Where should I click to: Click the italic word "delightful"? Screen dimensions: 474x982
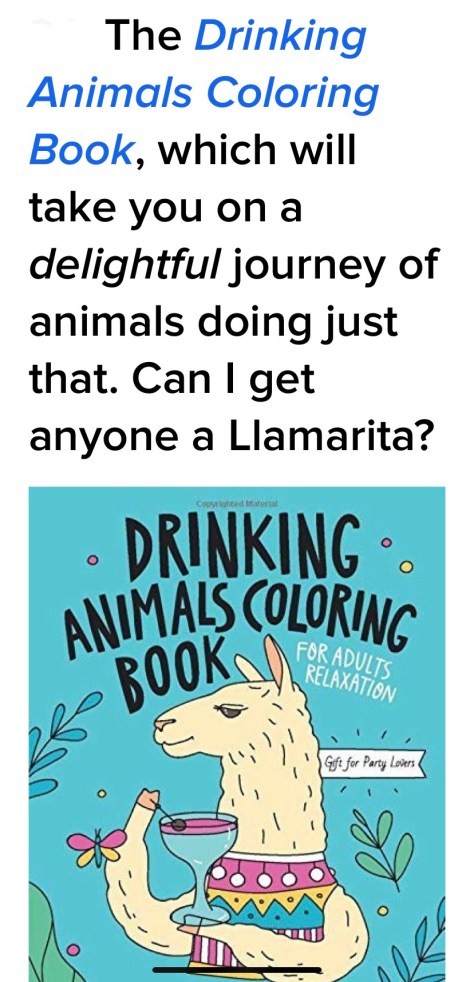tap(125, 266)
